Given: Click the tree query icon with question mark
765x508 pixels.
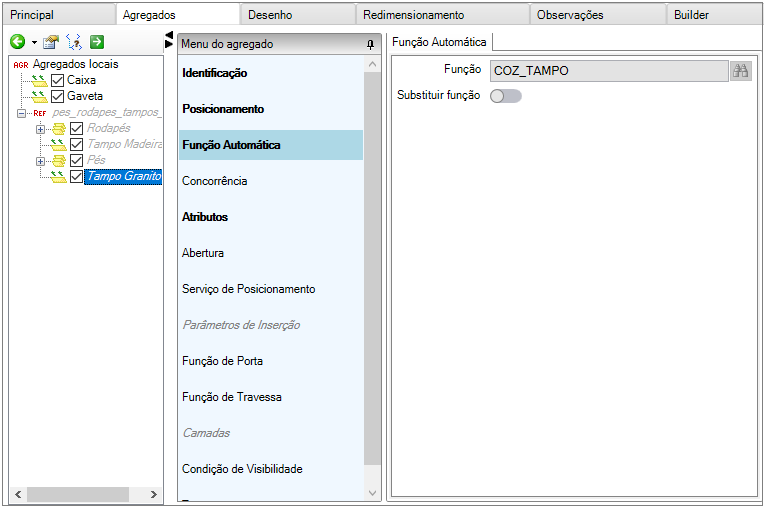Looking at the screenshot, I should pyautogui.click(x=75, y=42).
